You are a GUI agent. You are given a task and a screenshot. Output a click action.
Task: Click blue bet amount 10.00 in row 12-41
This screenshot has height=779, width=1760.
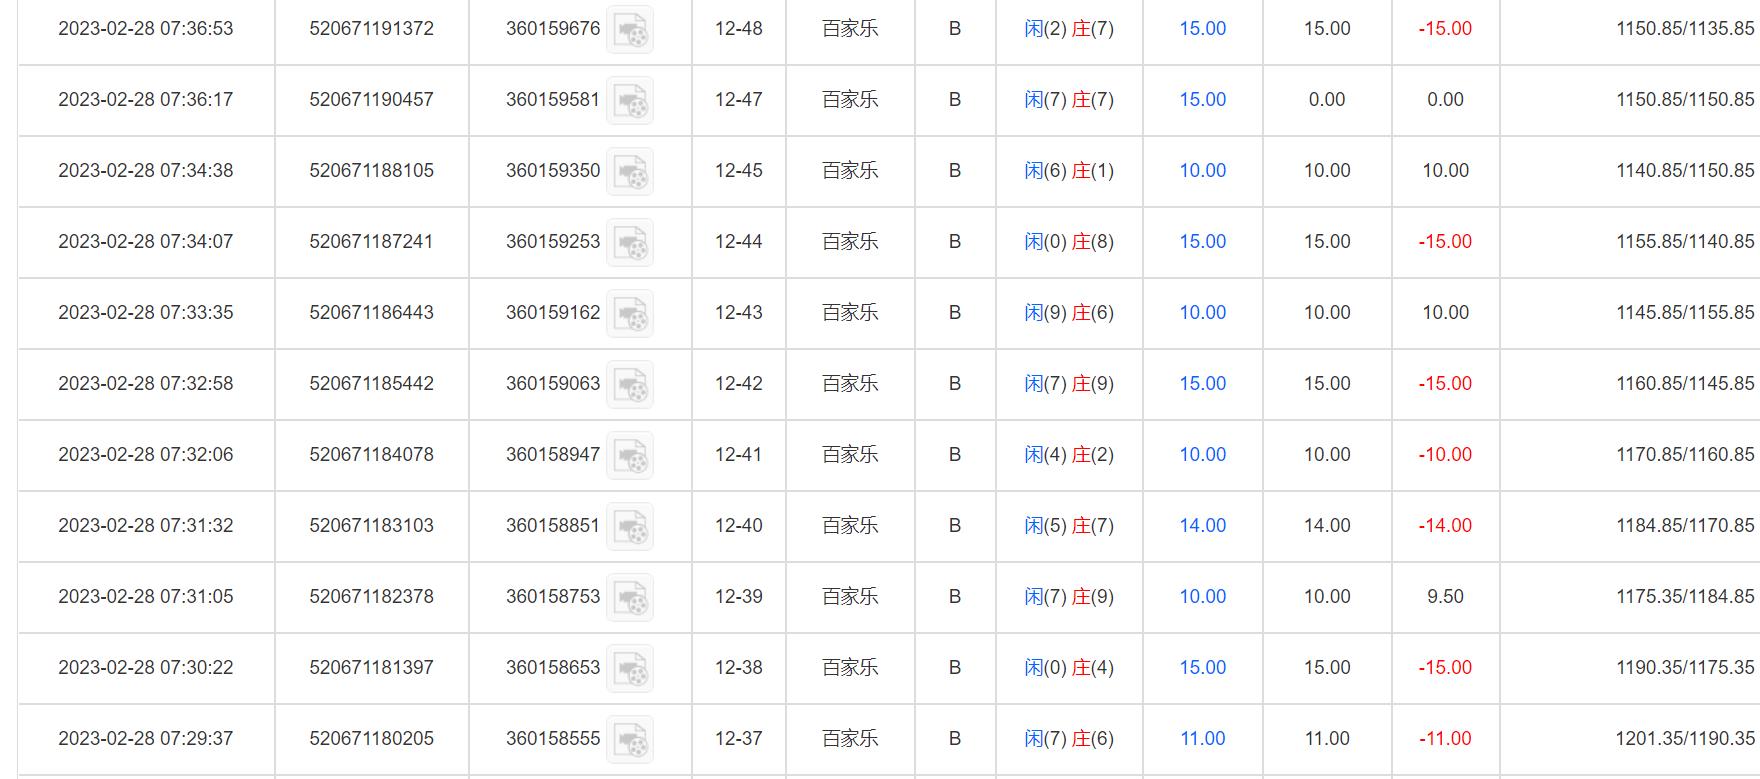point(1202,455)
